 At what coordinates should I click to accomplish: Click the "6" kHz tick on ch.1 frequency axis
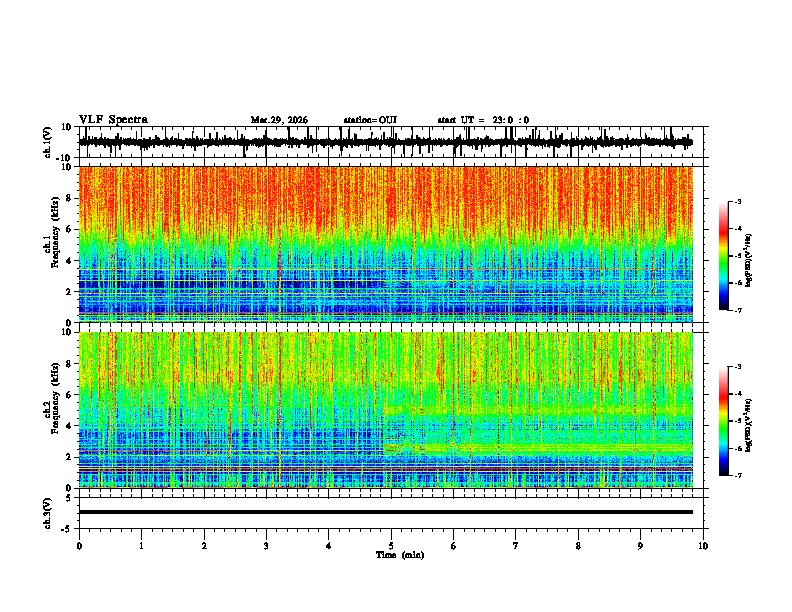point(69,230)
